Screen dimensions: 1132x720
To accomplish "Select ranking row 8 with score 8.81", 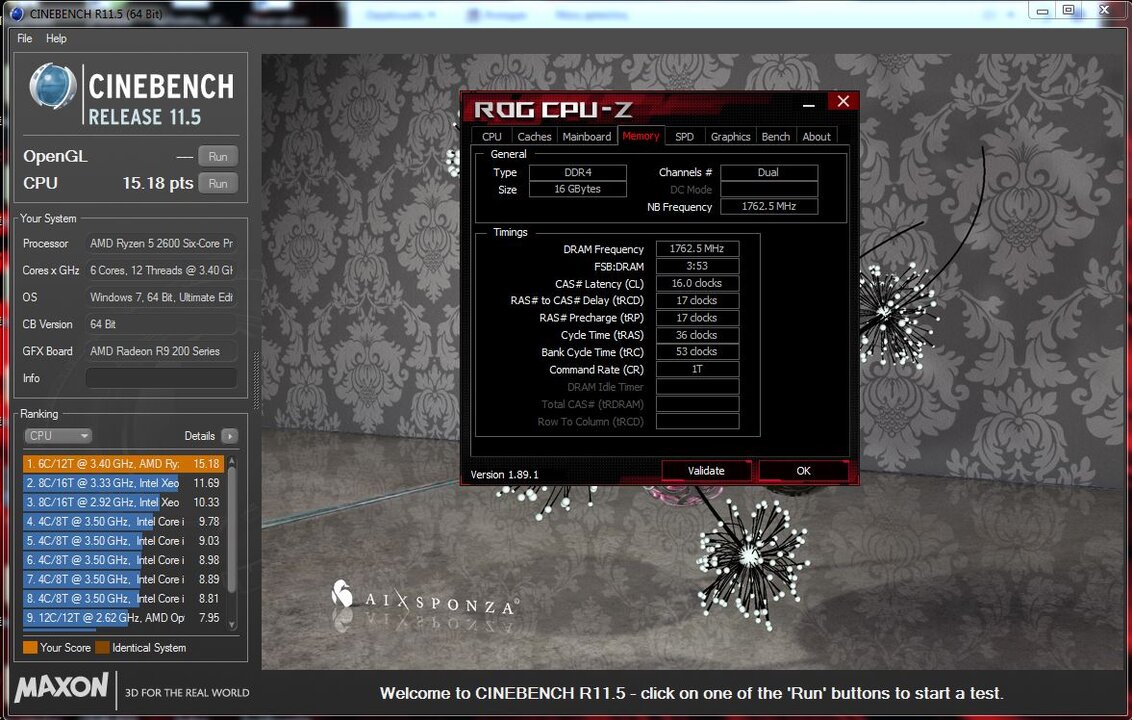I will click(x=123, y=598).
